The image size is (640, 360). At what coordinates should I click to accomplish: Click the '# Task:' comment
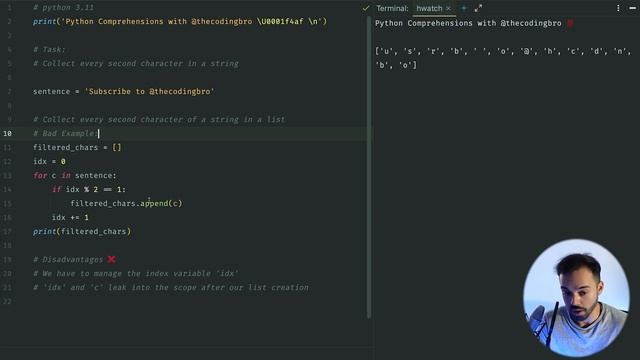tap(49, 49)
